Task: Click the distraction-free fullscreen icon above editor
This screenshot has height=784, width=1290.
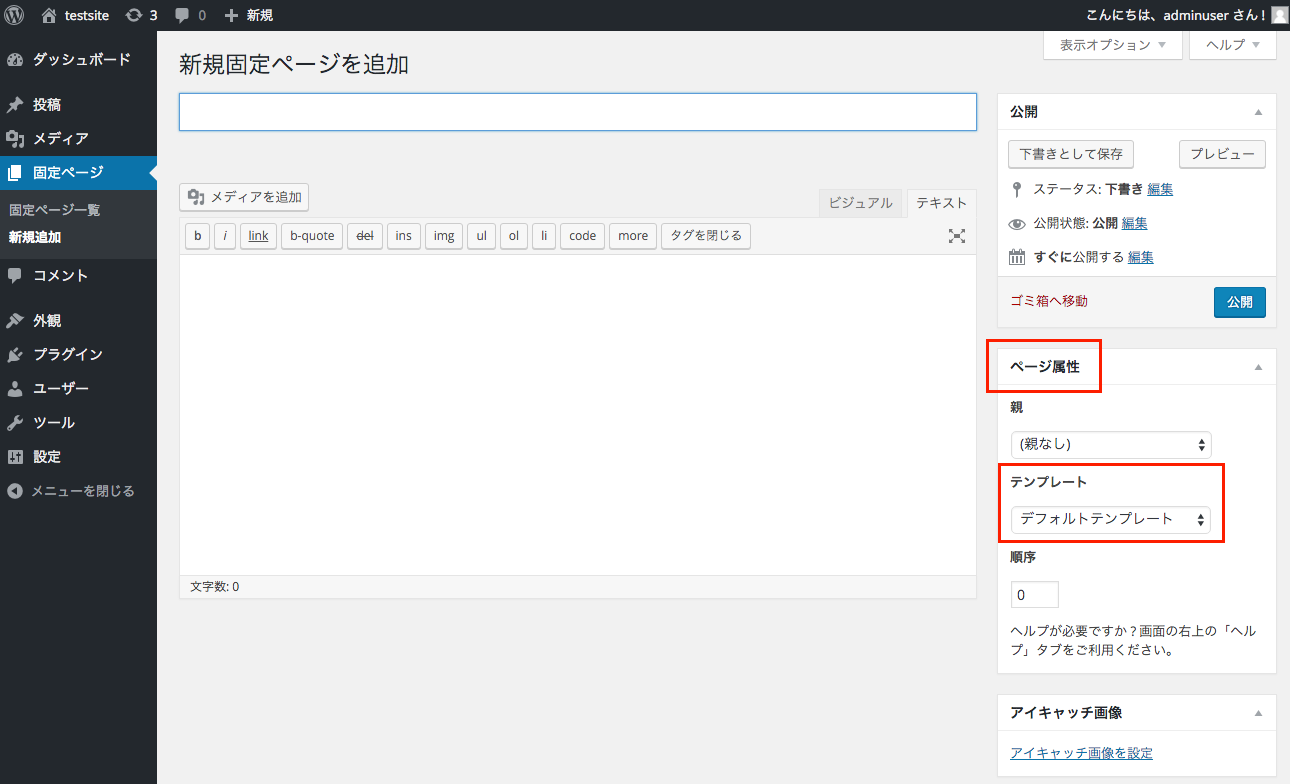Action: coord(957,236)
